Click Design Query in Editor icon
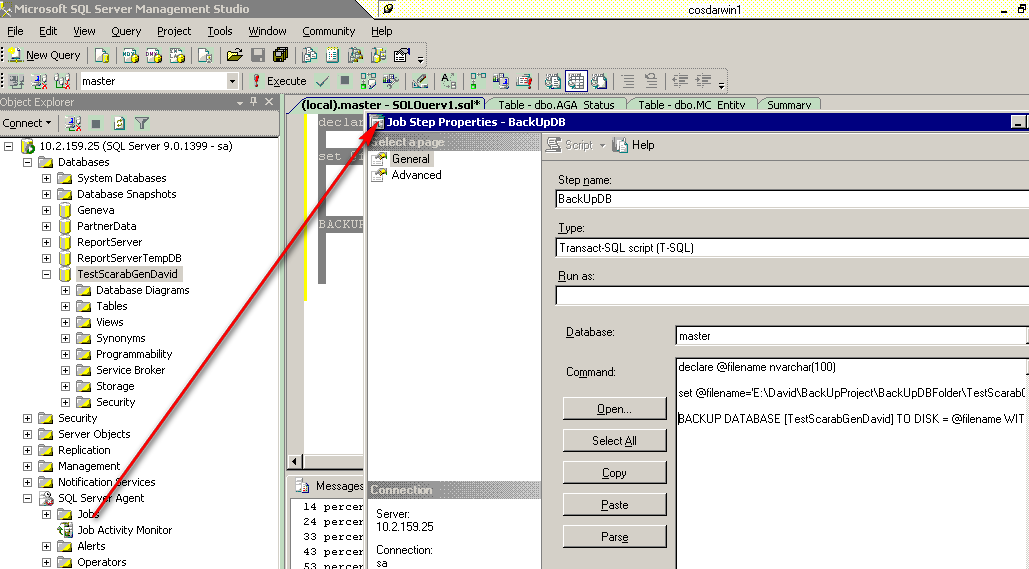Viewport: 1029px width, 569px height. tap(420, 81)
